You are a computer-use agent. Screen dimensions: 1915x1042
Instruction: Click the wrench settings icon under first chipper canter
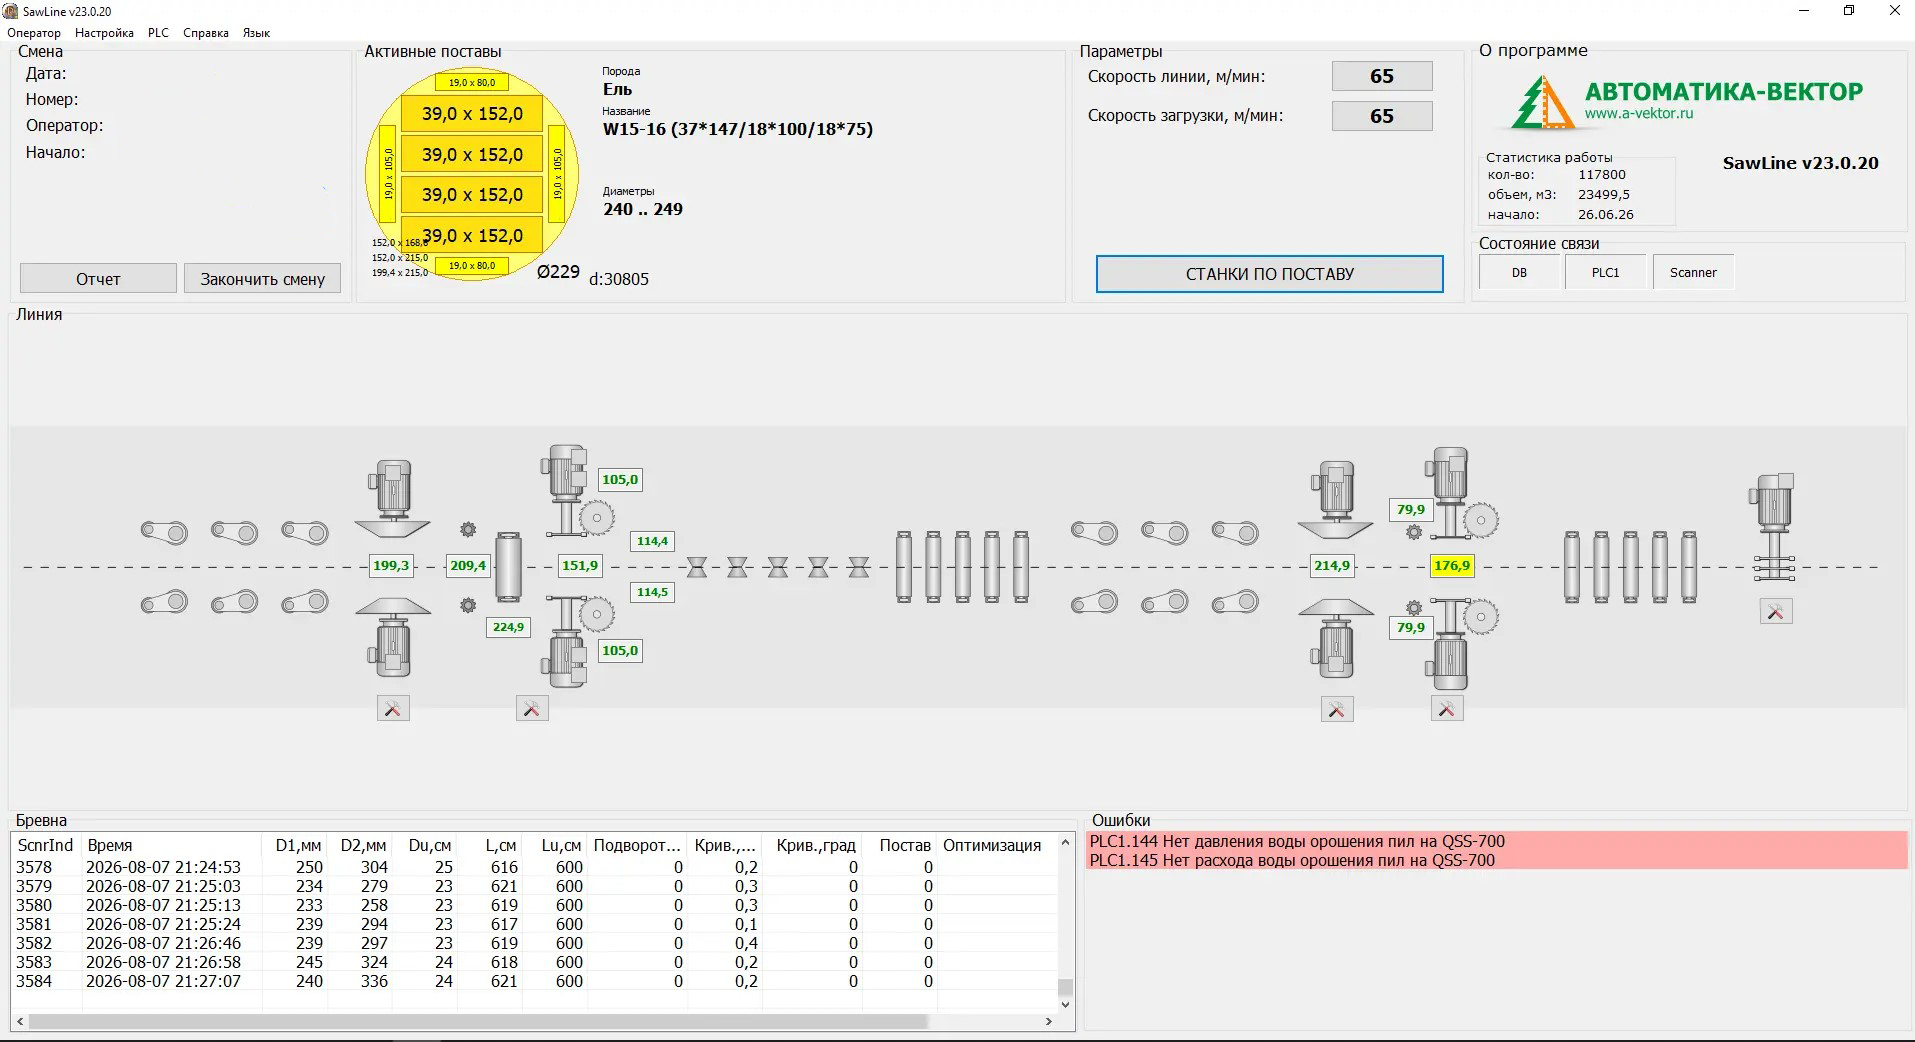coord(393,709)
